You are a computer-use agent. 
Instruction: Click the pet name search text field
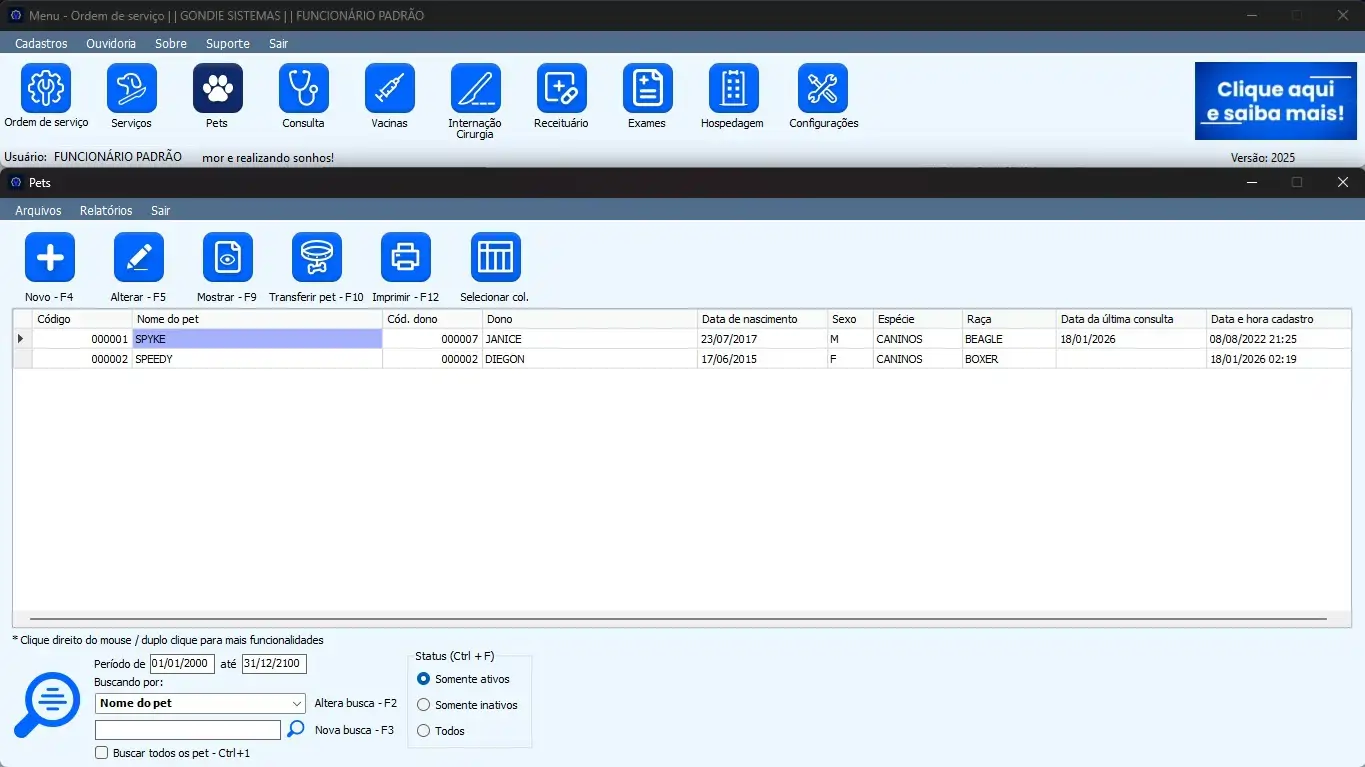[188, 730]
